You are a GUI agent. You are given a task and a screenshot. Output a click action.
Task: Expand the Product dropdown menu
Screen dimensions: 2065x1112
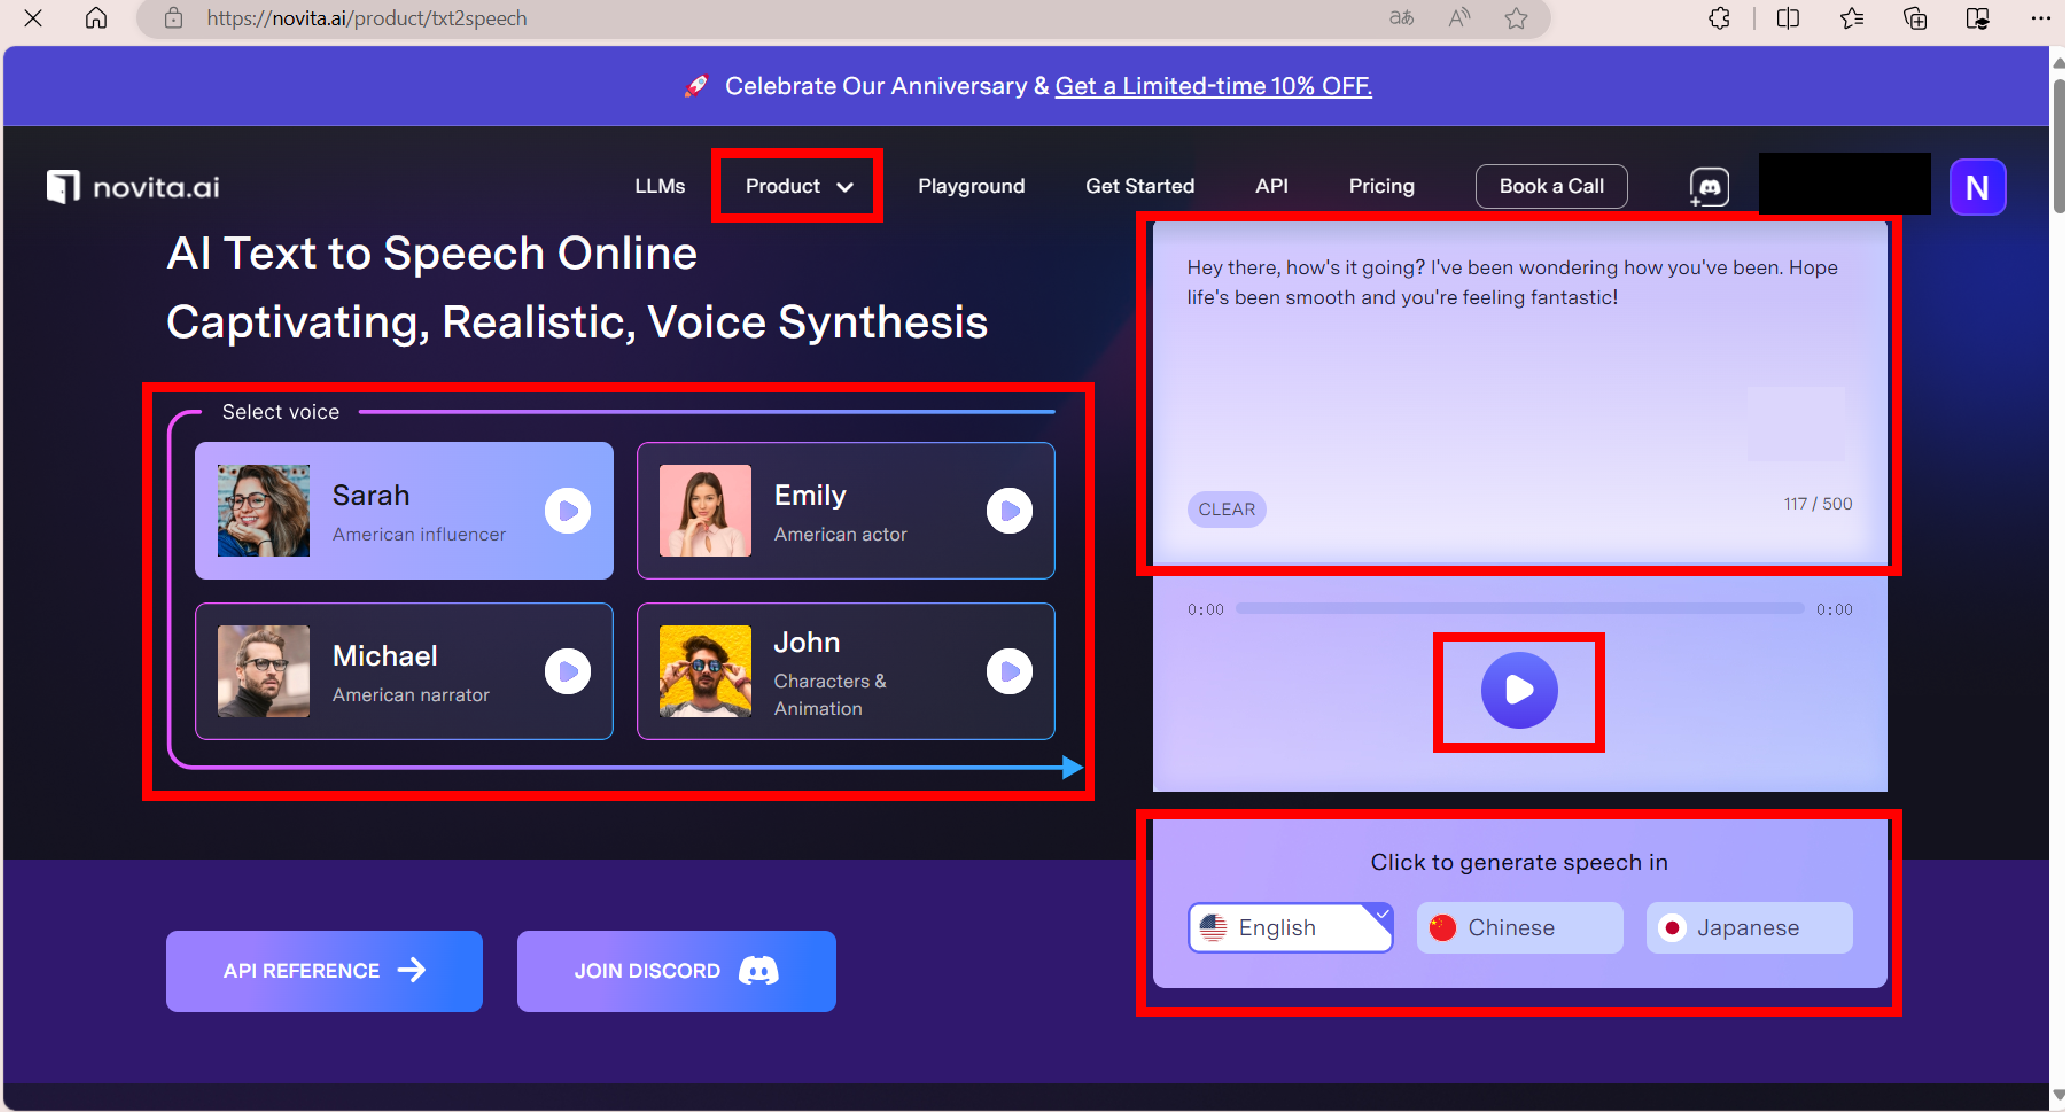point(798,186)
